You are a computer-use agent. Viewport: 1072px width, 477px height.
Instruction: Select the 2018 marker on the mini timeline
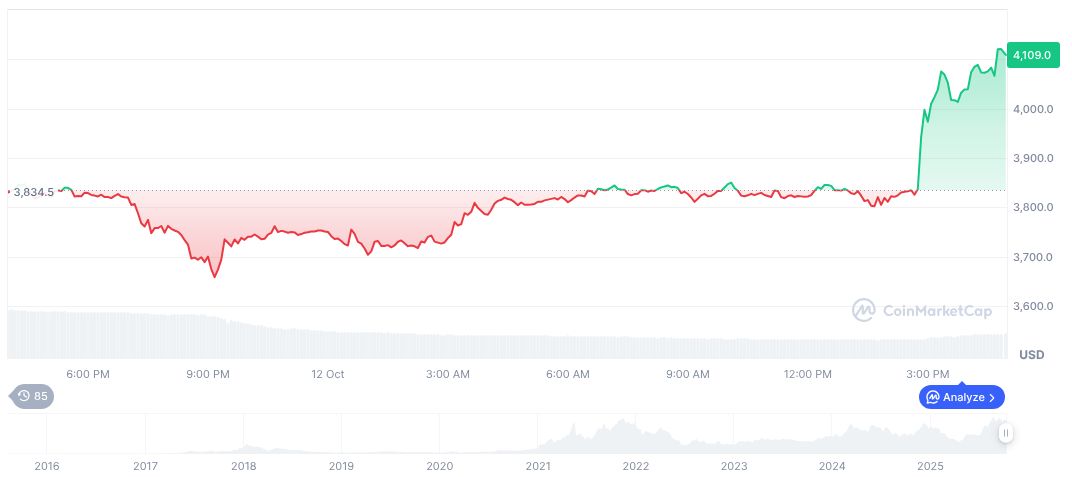(243, 466)
